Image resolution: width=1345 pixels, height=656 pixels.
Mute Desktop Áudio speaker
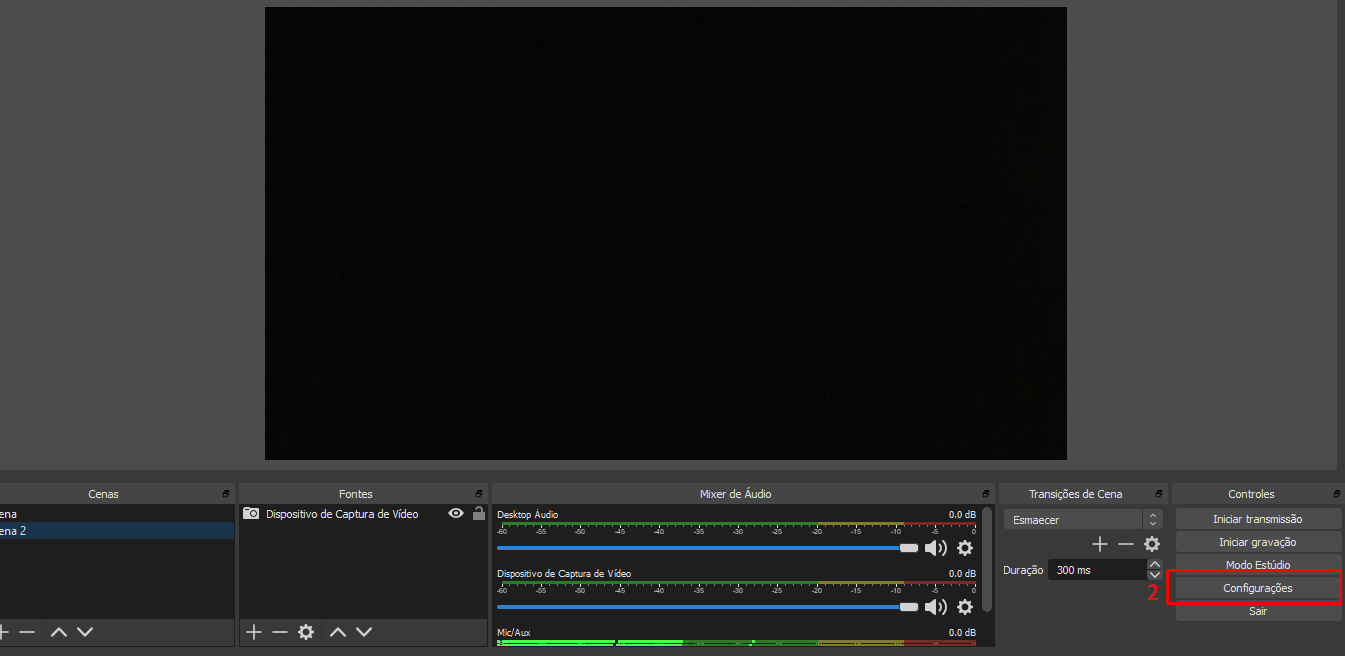936,548
